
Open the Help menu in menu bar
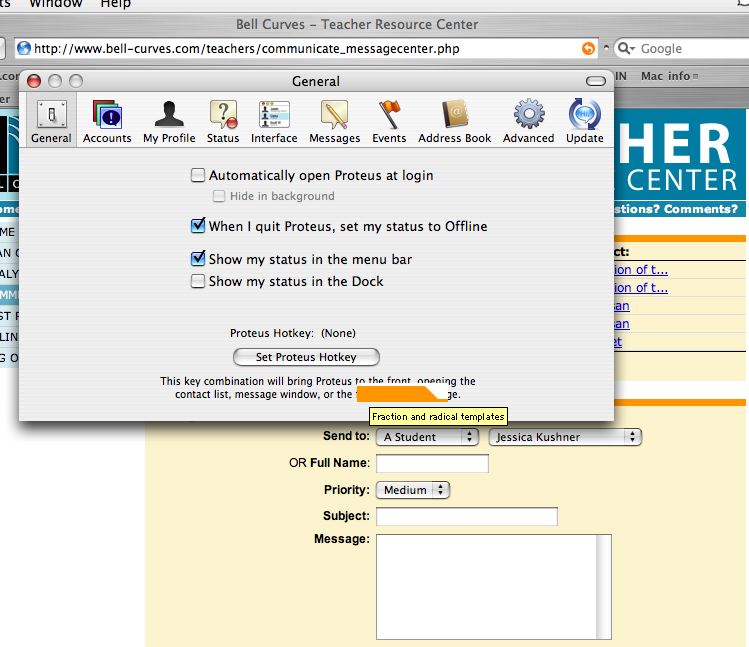click(115, 4)
